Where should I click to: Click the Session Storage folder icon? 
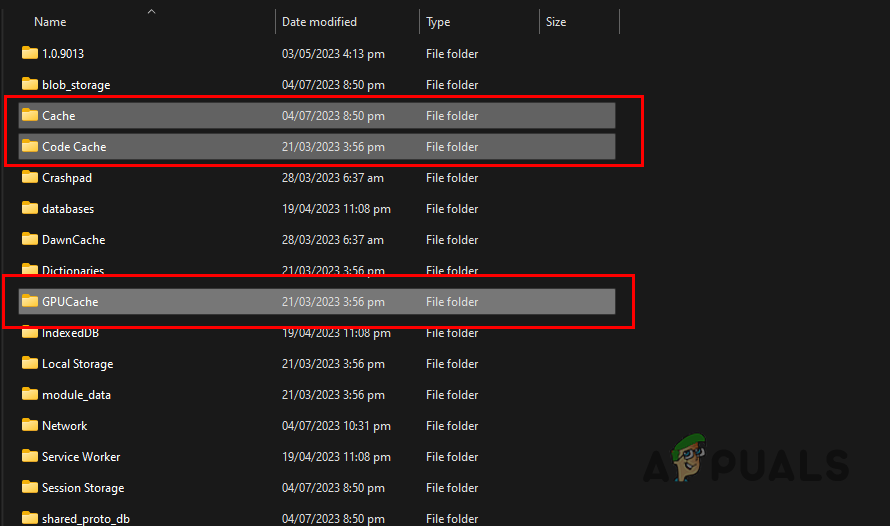30,487
